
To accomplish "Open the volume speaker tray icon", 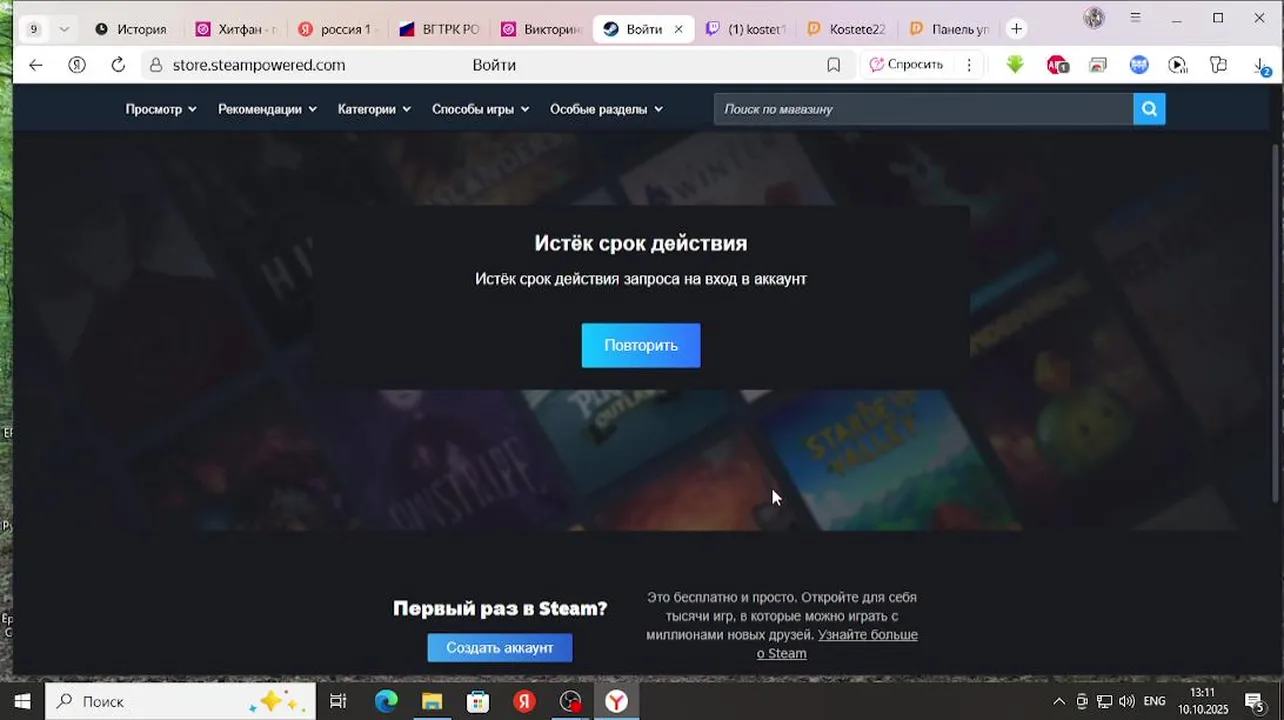I will point(1127,701).
